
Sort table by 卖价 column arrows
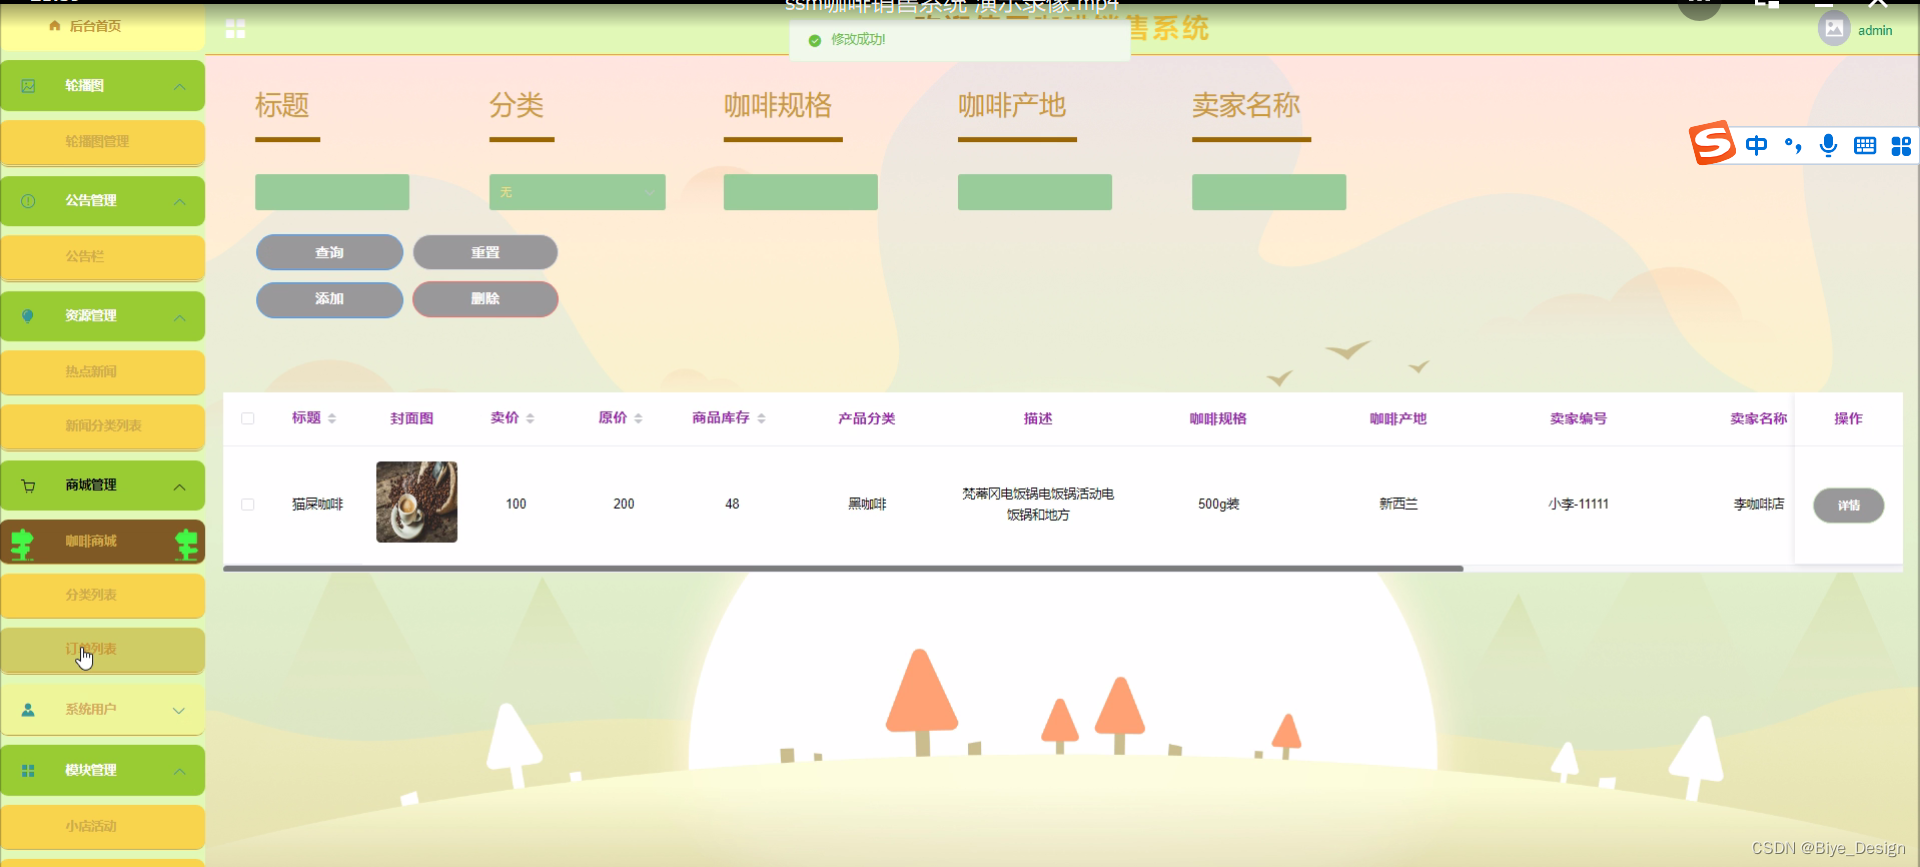530,419
